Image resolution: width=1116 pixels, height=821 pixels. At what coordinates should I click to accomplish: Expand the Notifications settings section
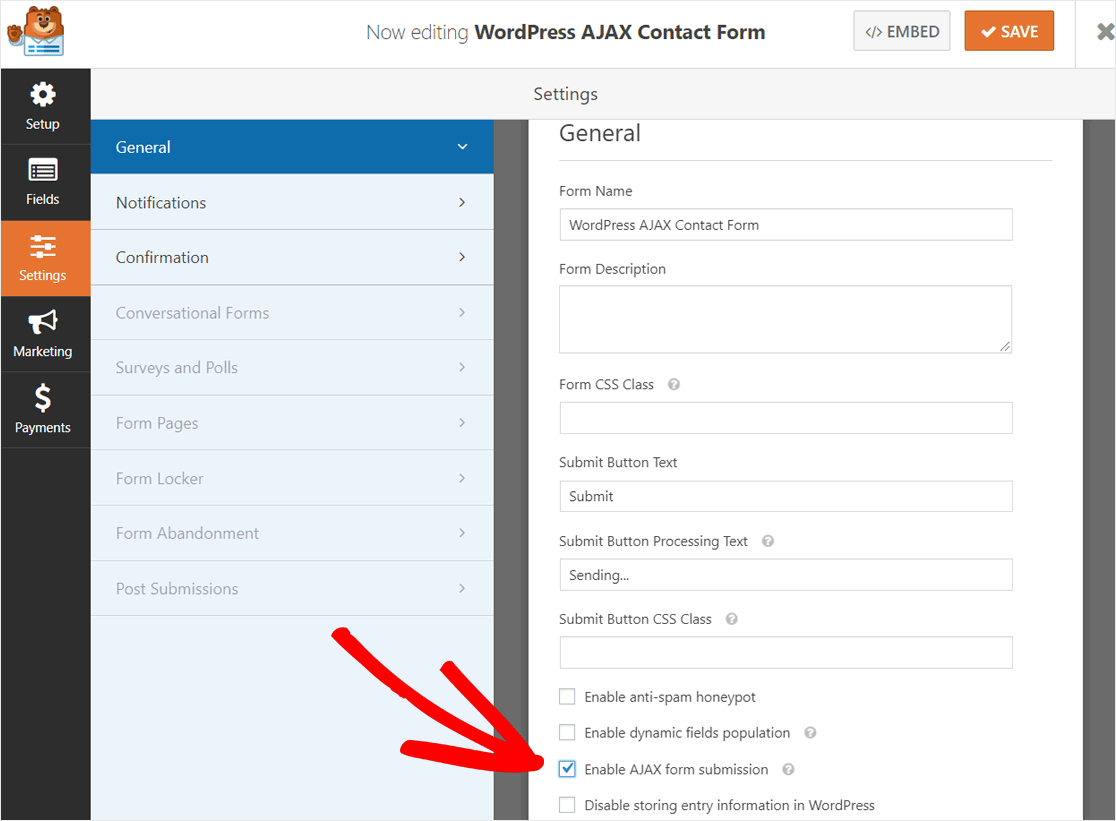point(291,201)
